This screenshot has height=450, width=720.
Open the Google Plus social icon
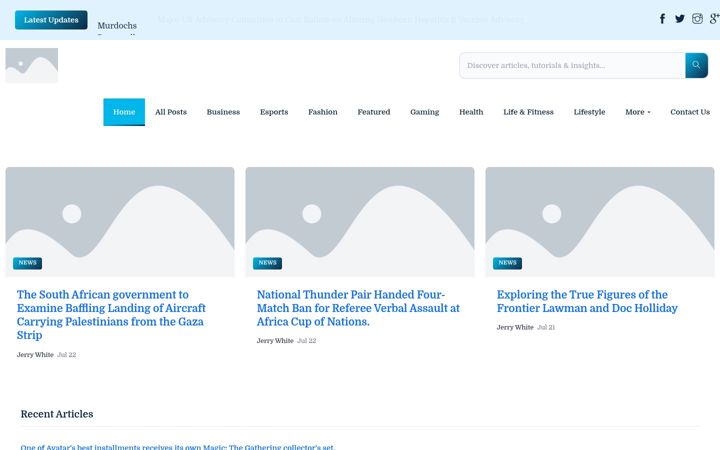[x=714, y=19]
